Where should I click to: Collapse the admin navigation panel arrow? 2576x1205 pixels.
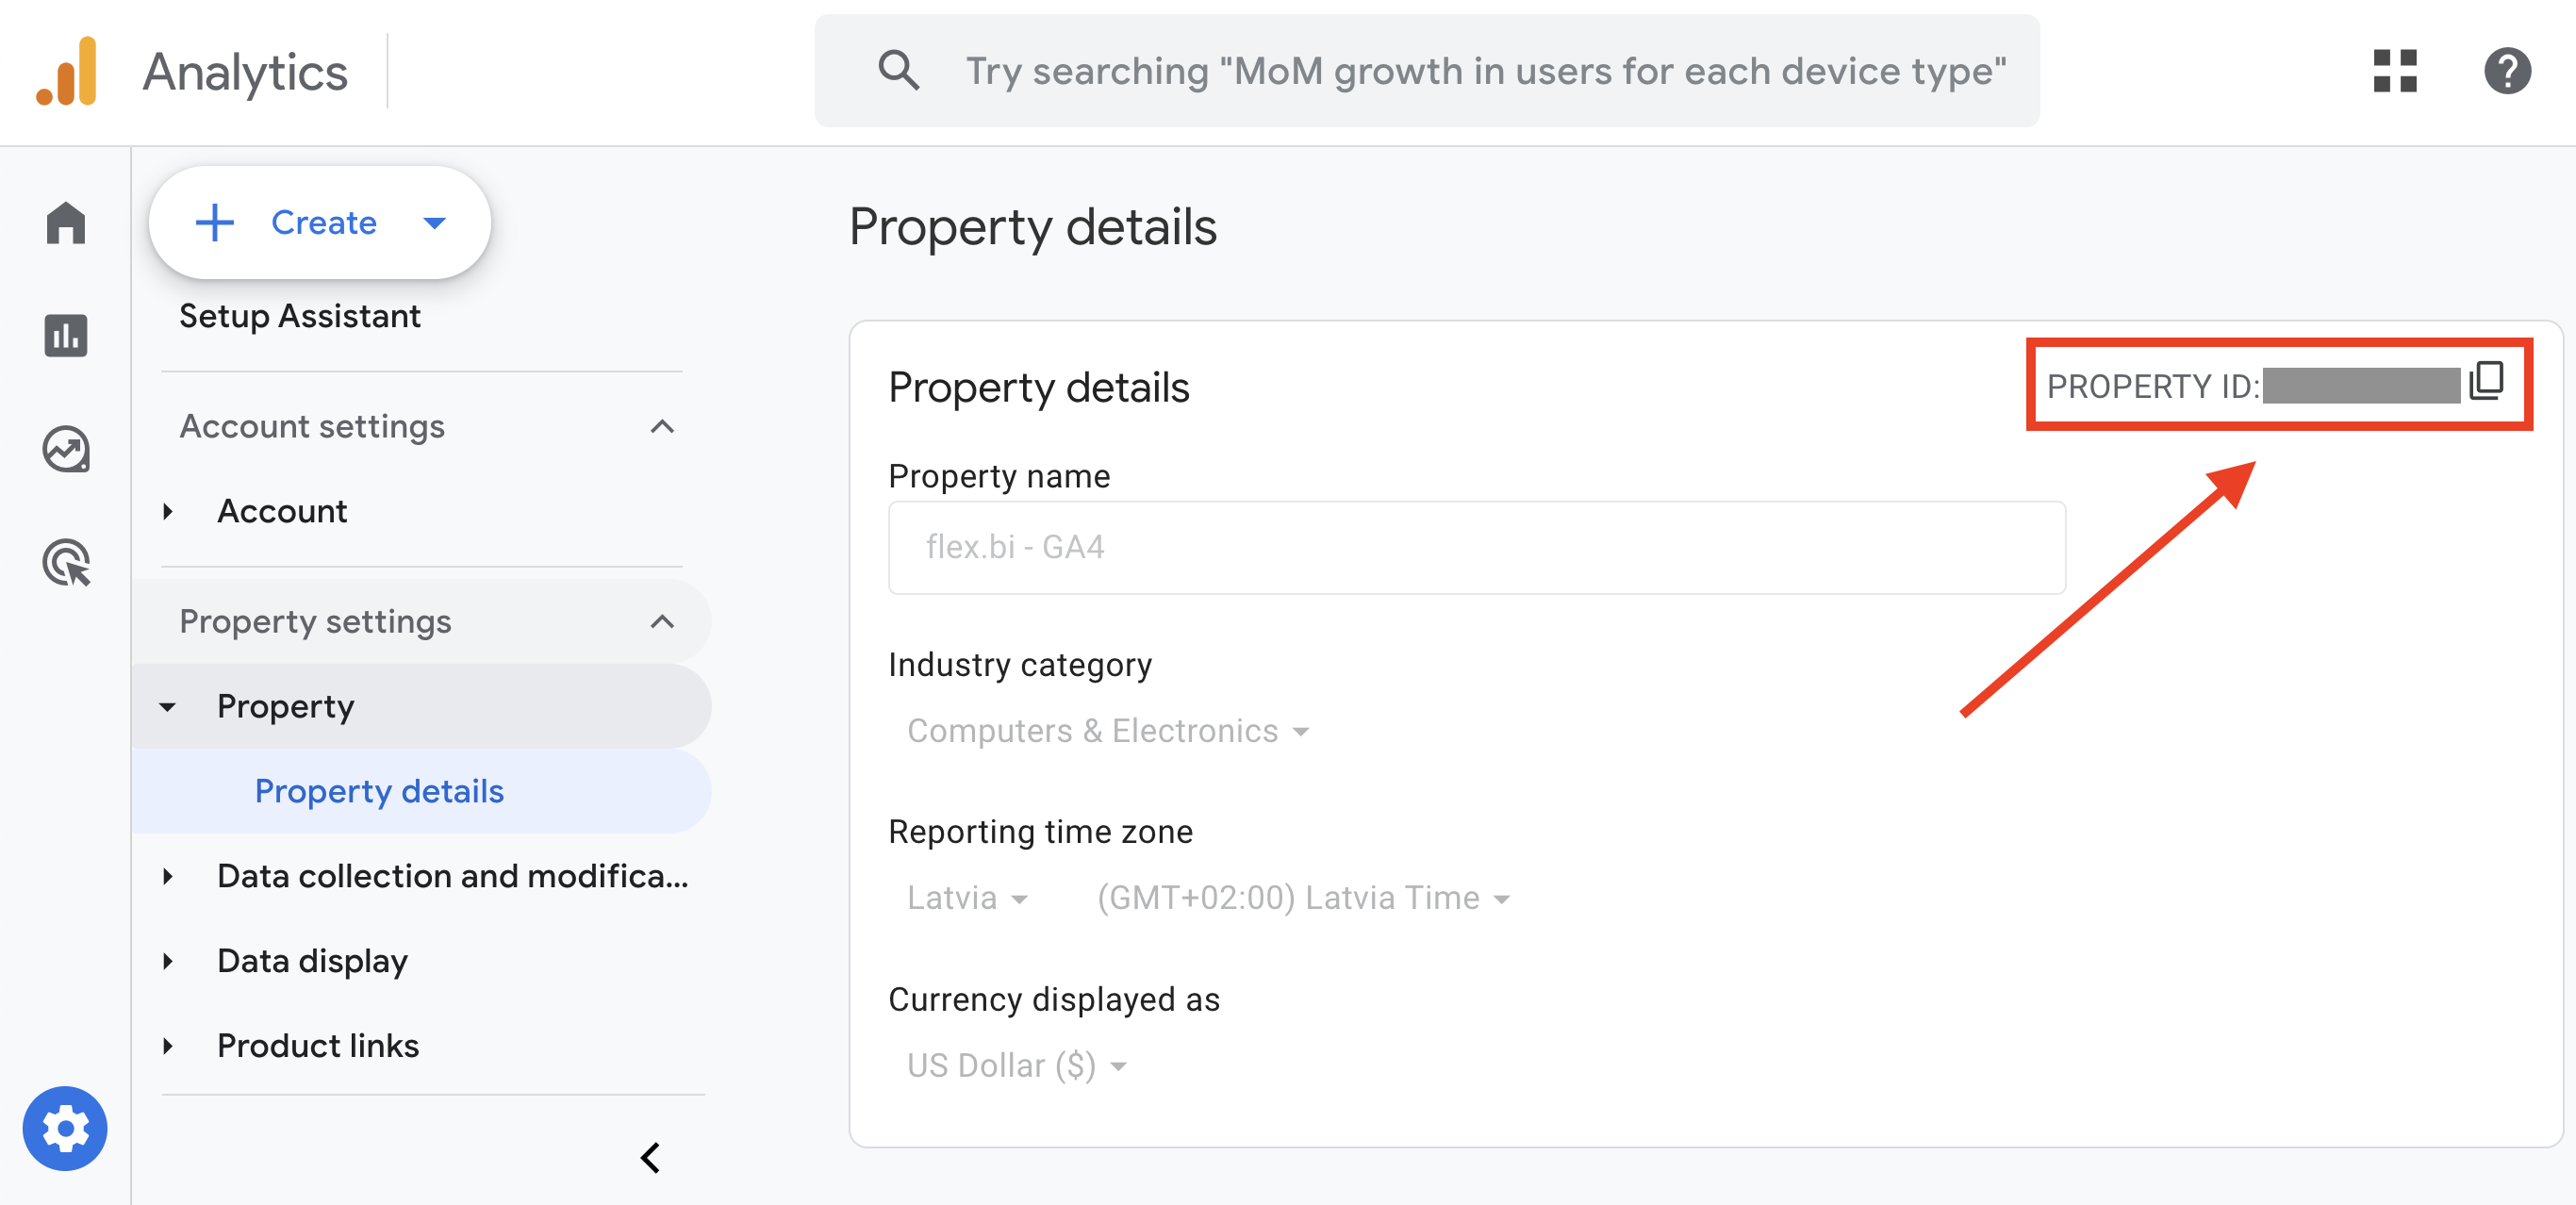tap(650, 1158)
